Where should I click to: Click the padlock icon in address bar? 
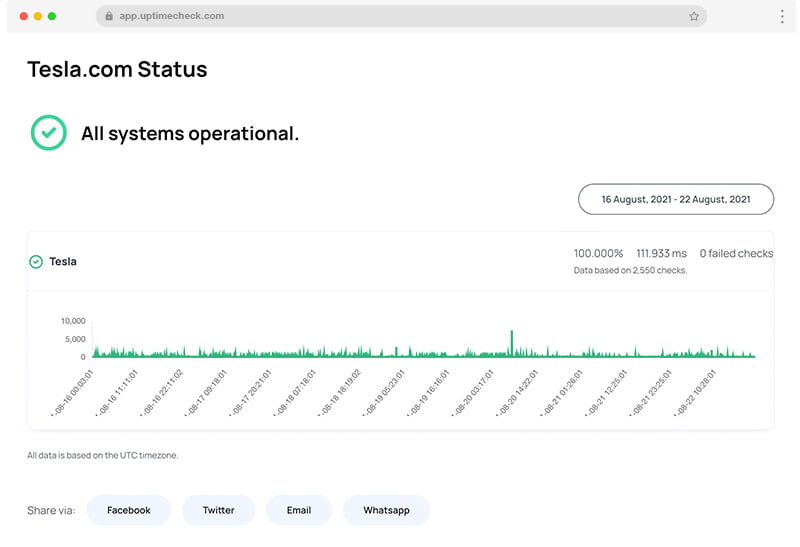(x=109, y=16)
